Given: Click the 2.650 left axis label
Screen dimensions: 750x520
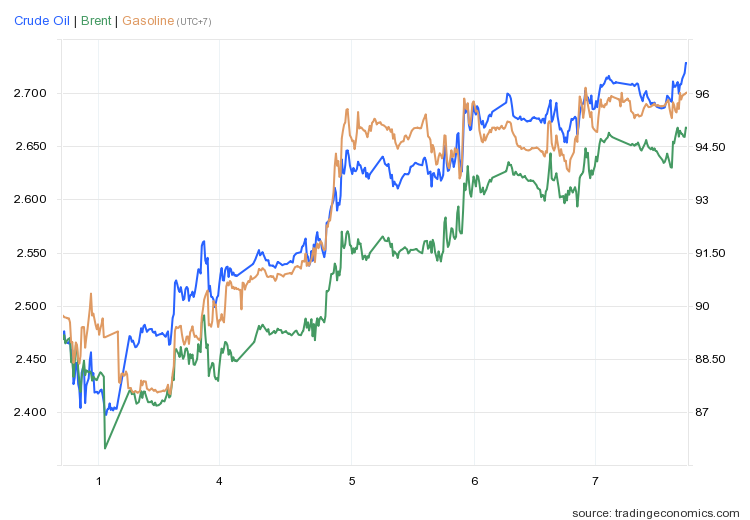Looking at the screenshot, I should [x=33, y=146].
